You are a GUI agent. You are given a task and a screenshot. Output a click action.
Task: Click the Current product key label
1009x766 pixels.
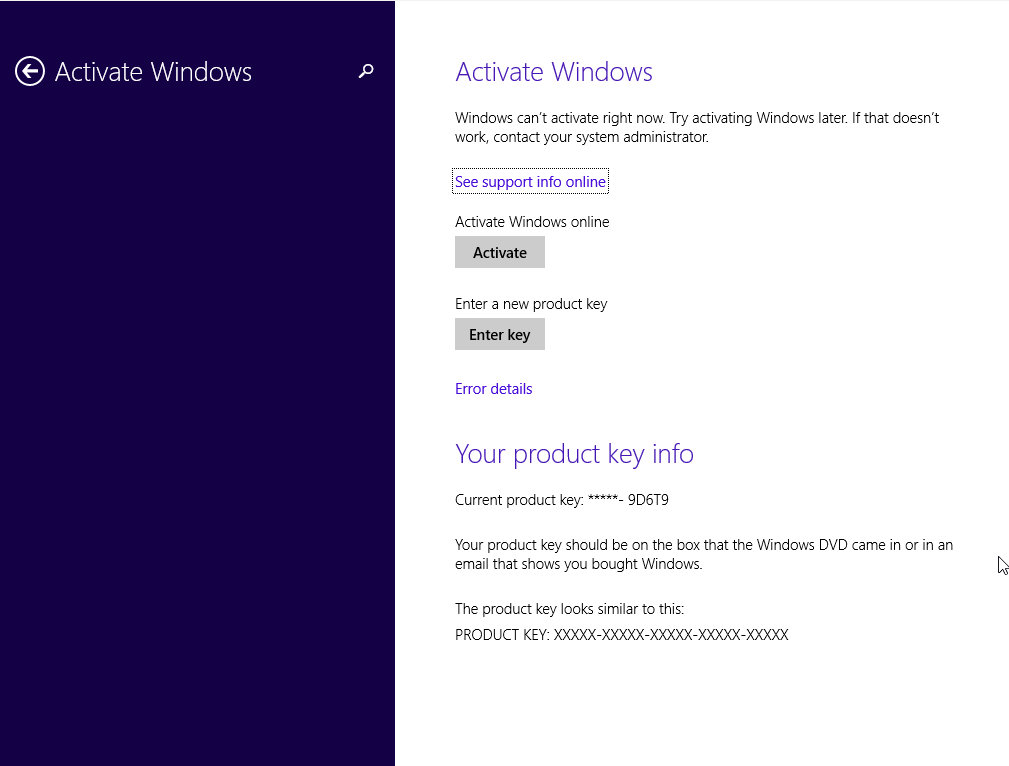coord(518,500)
